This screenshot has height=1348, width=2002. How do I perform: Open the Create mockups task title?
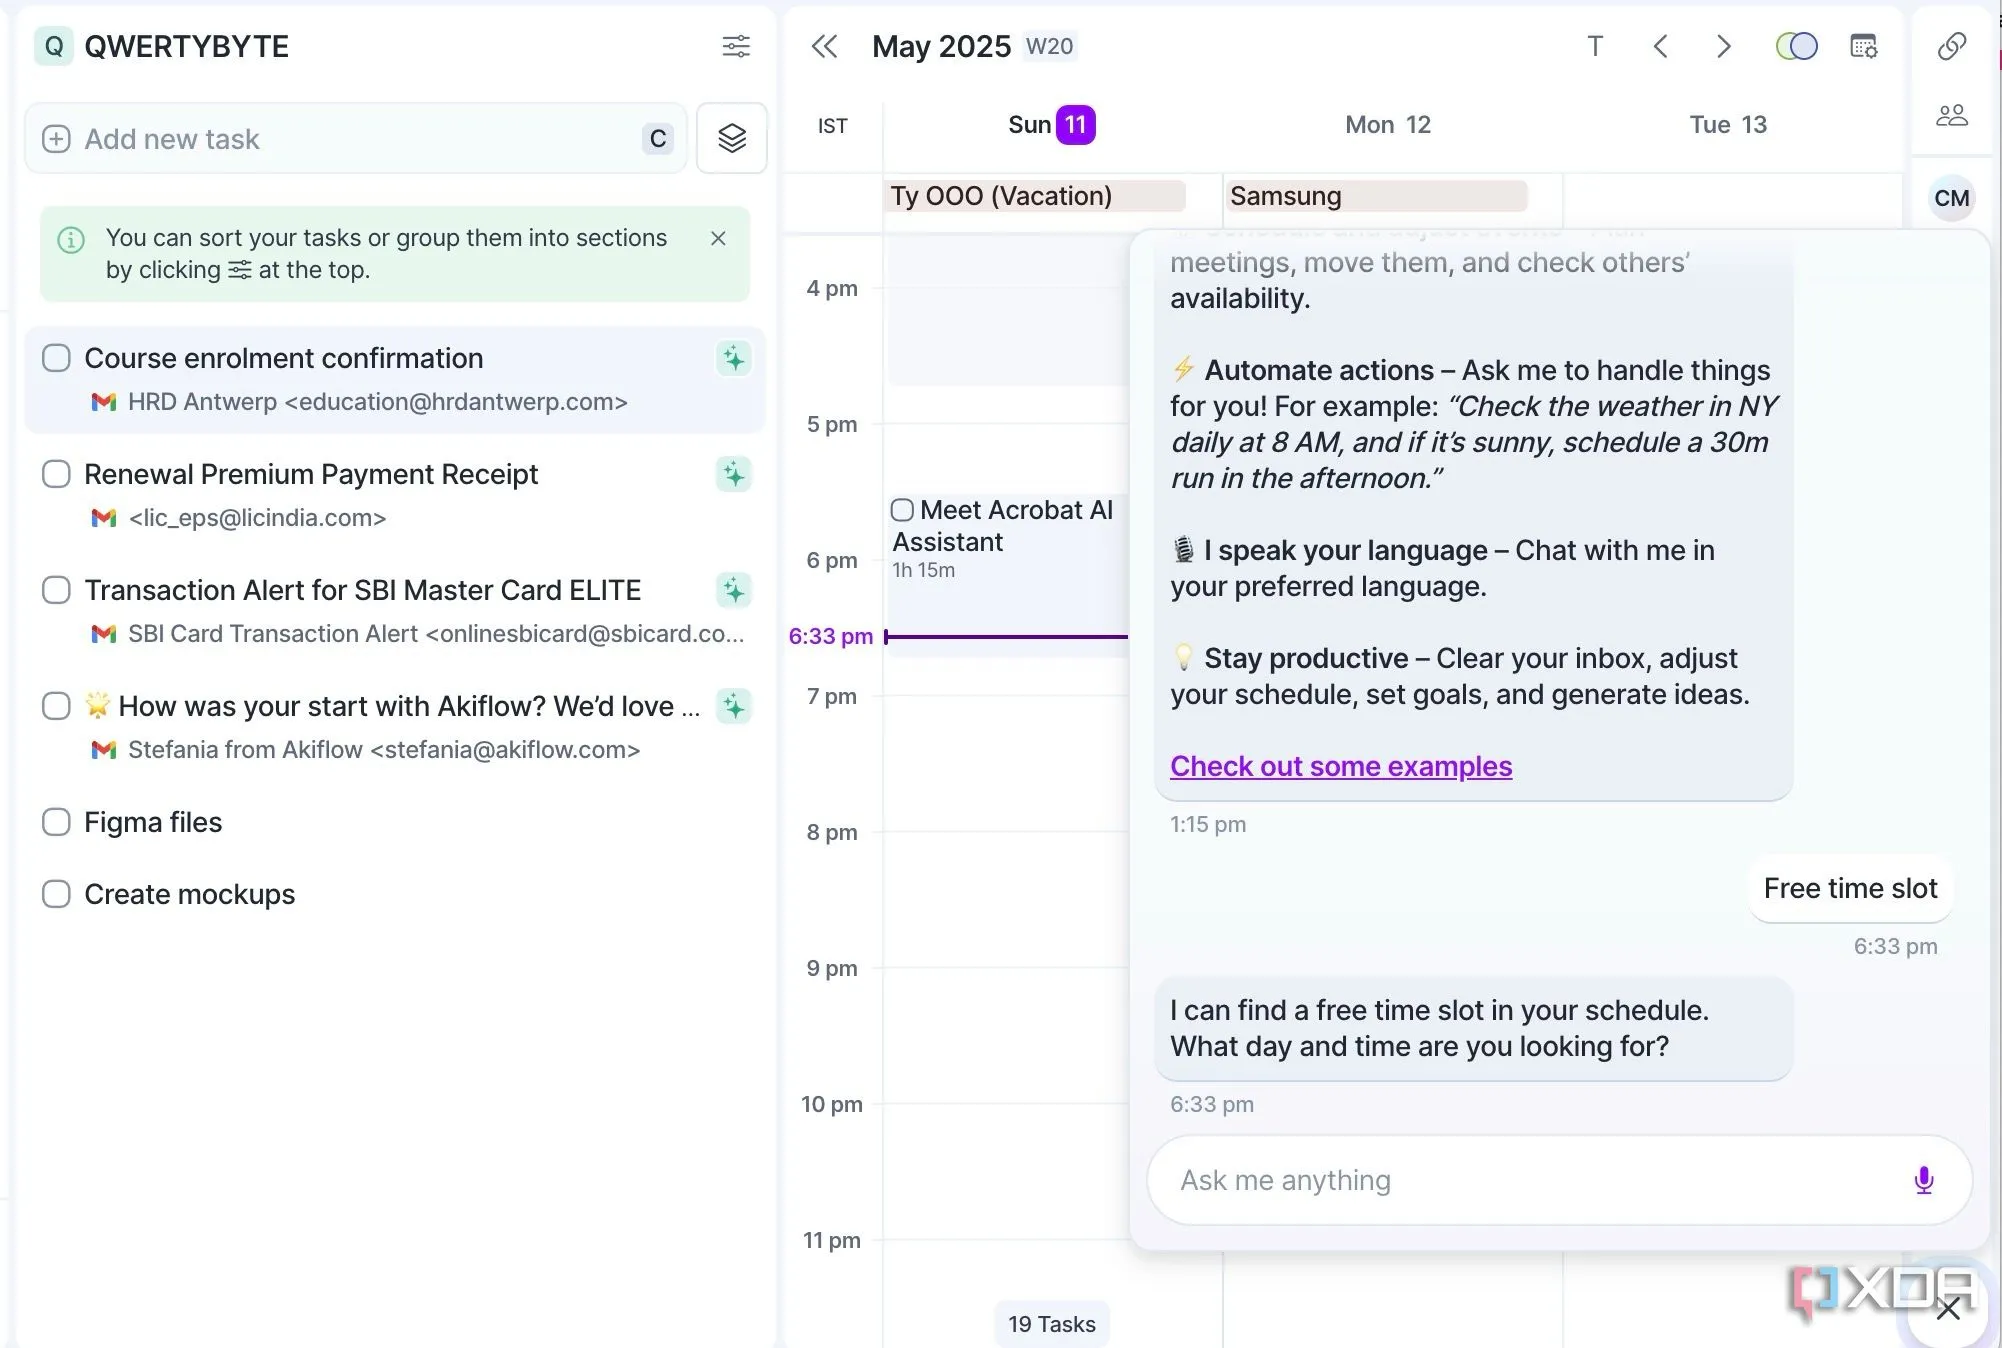[189, 894]
